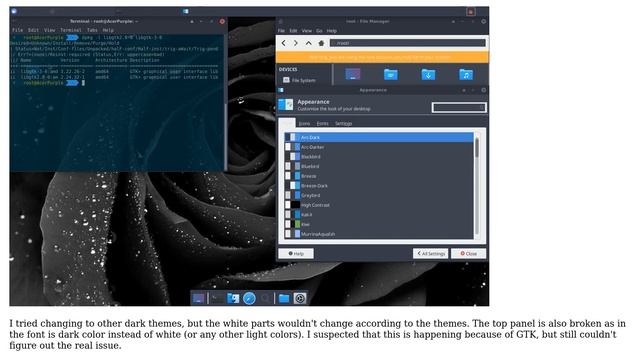This screenshot has height=360, width=640.
Task: Go to parent folder in File Manager
Action: [309, 43]
